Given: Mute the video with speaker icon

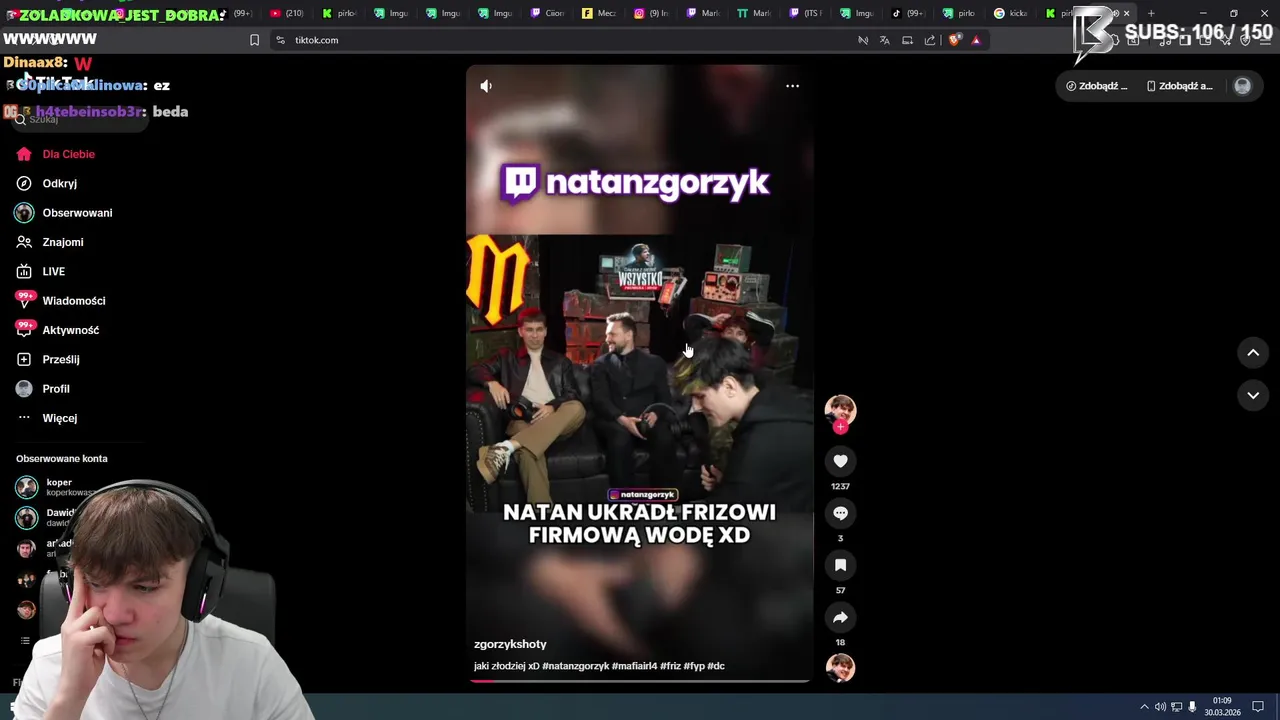Looking at the screenshot, I should point(486,86).
